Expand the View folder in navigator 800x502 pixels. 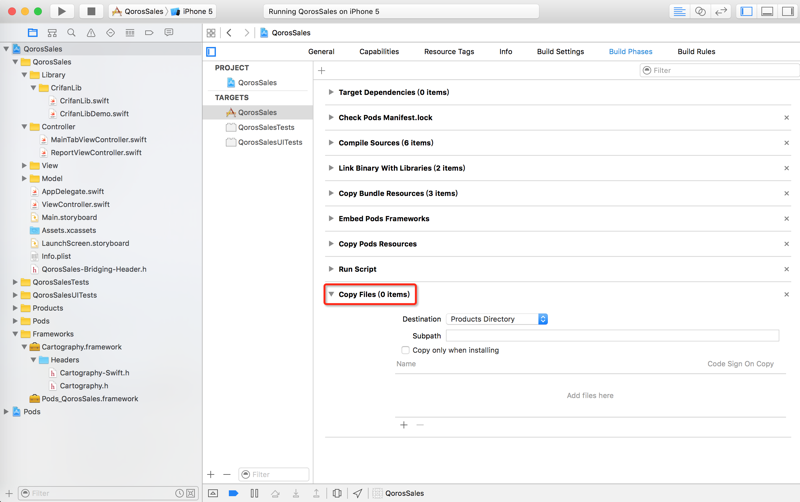click(24, 165)
